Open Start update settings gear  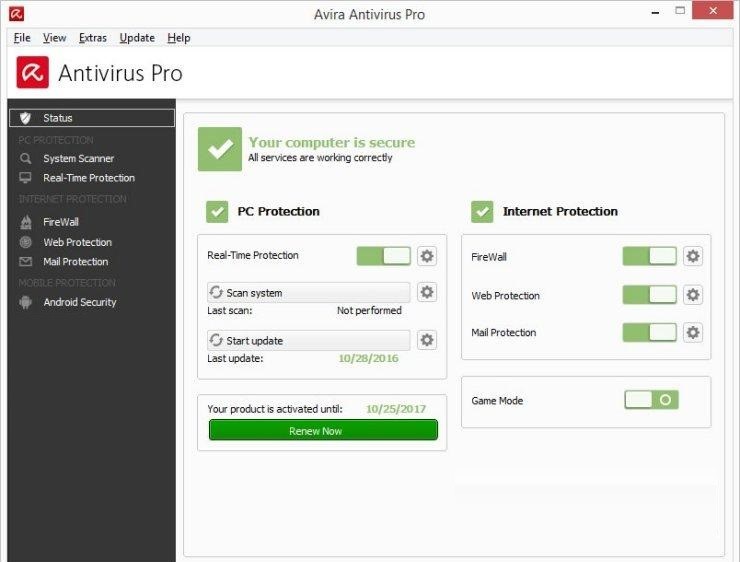point(427,340)
